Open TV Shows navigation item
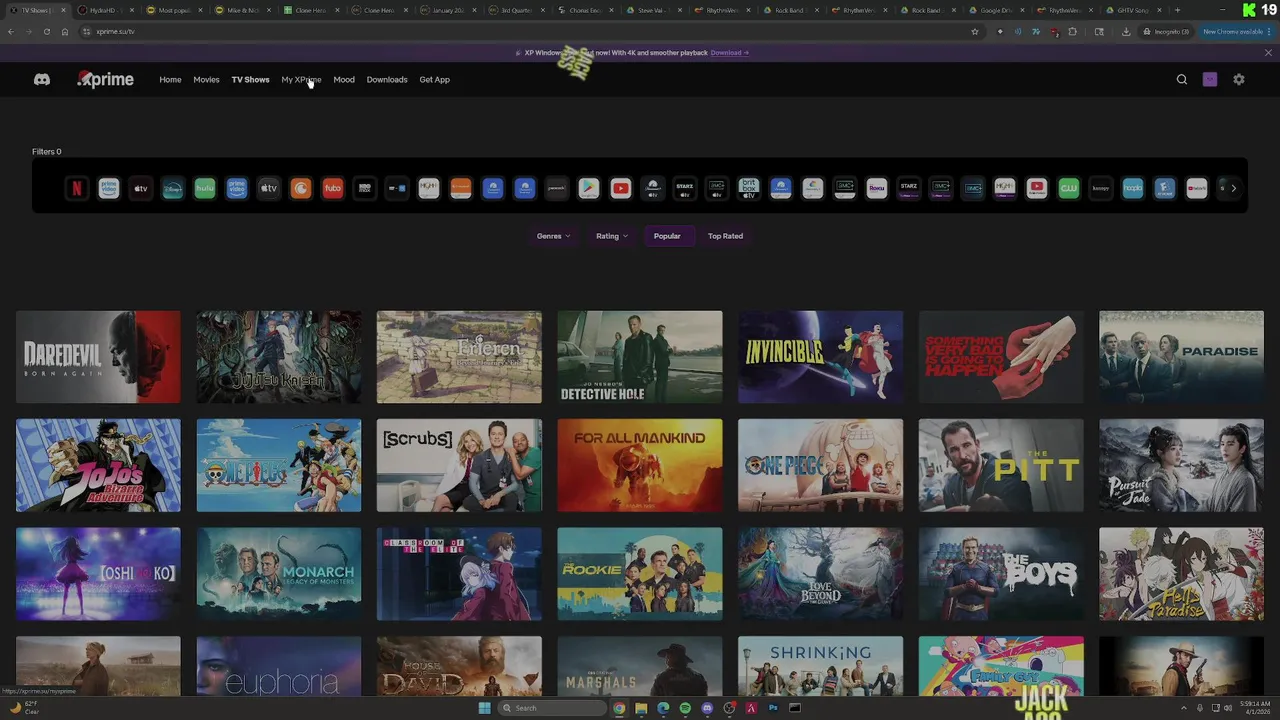1280x720 pixels. [250, 79]
